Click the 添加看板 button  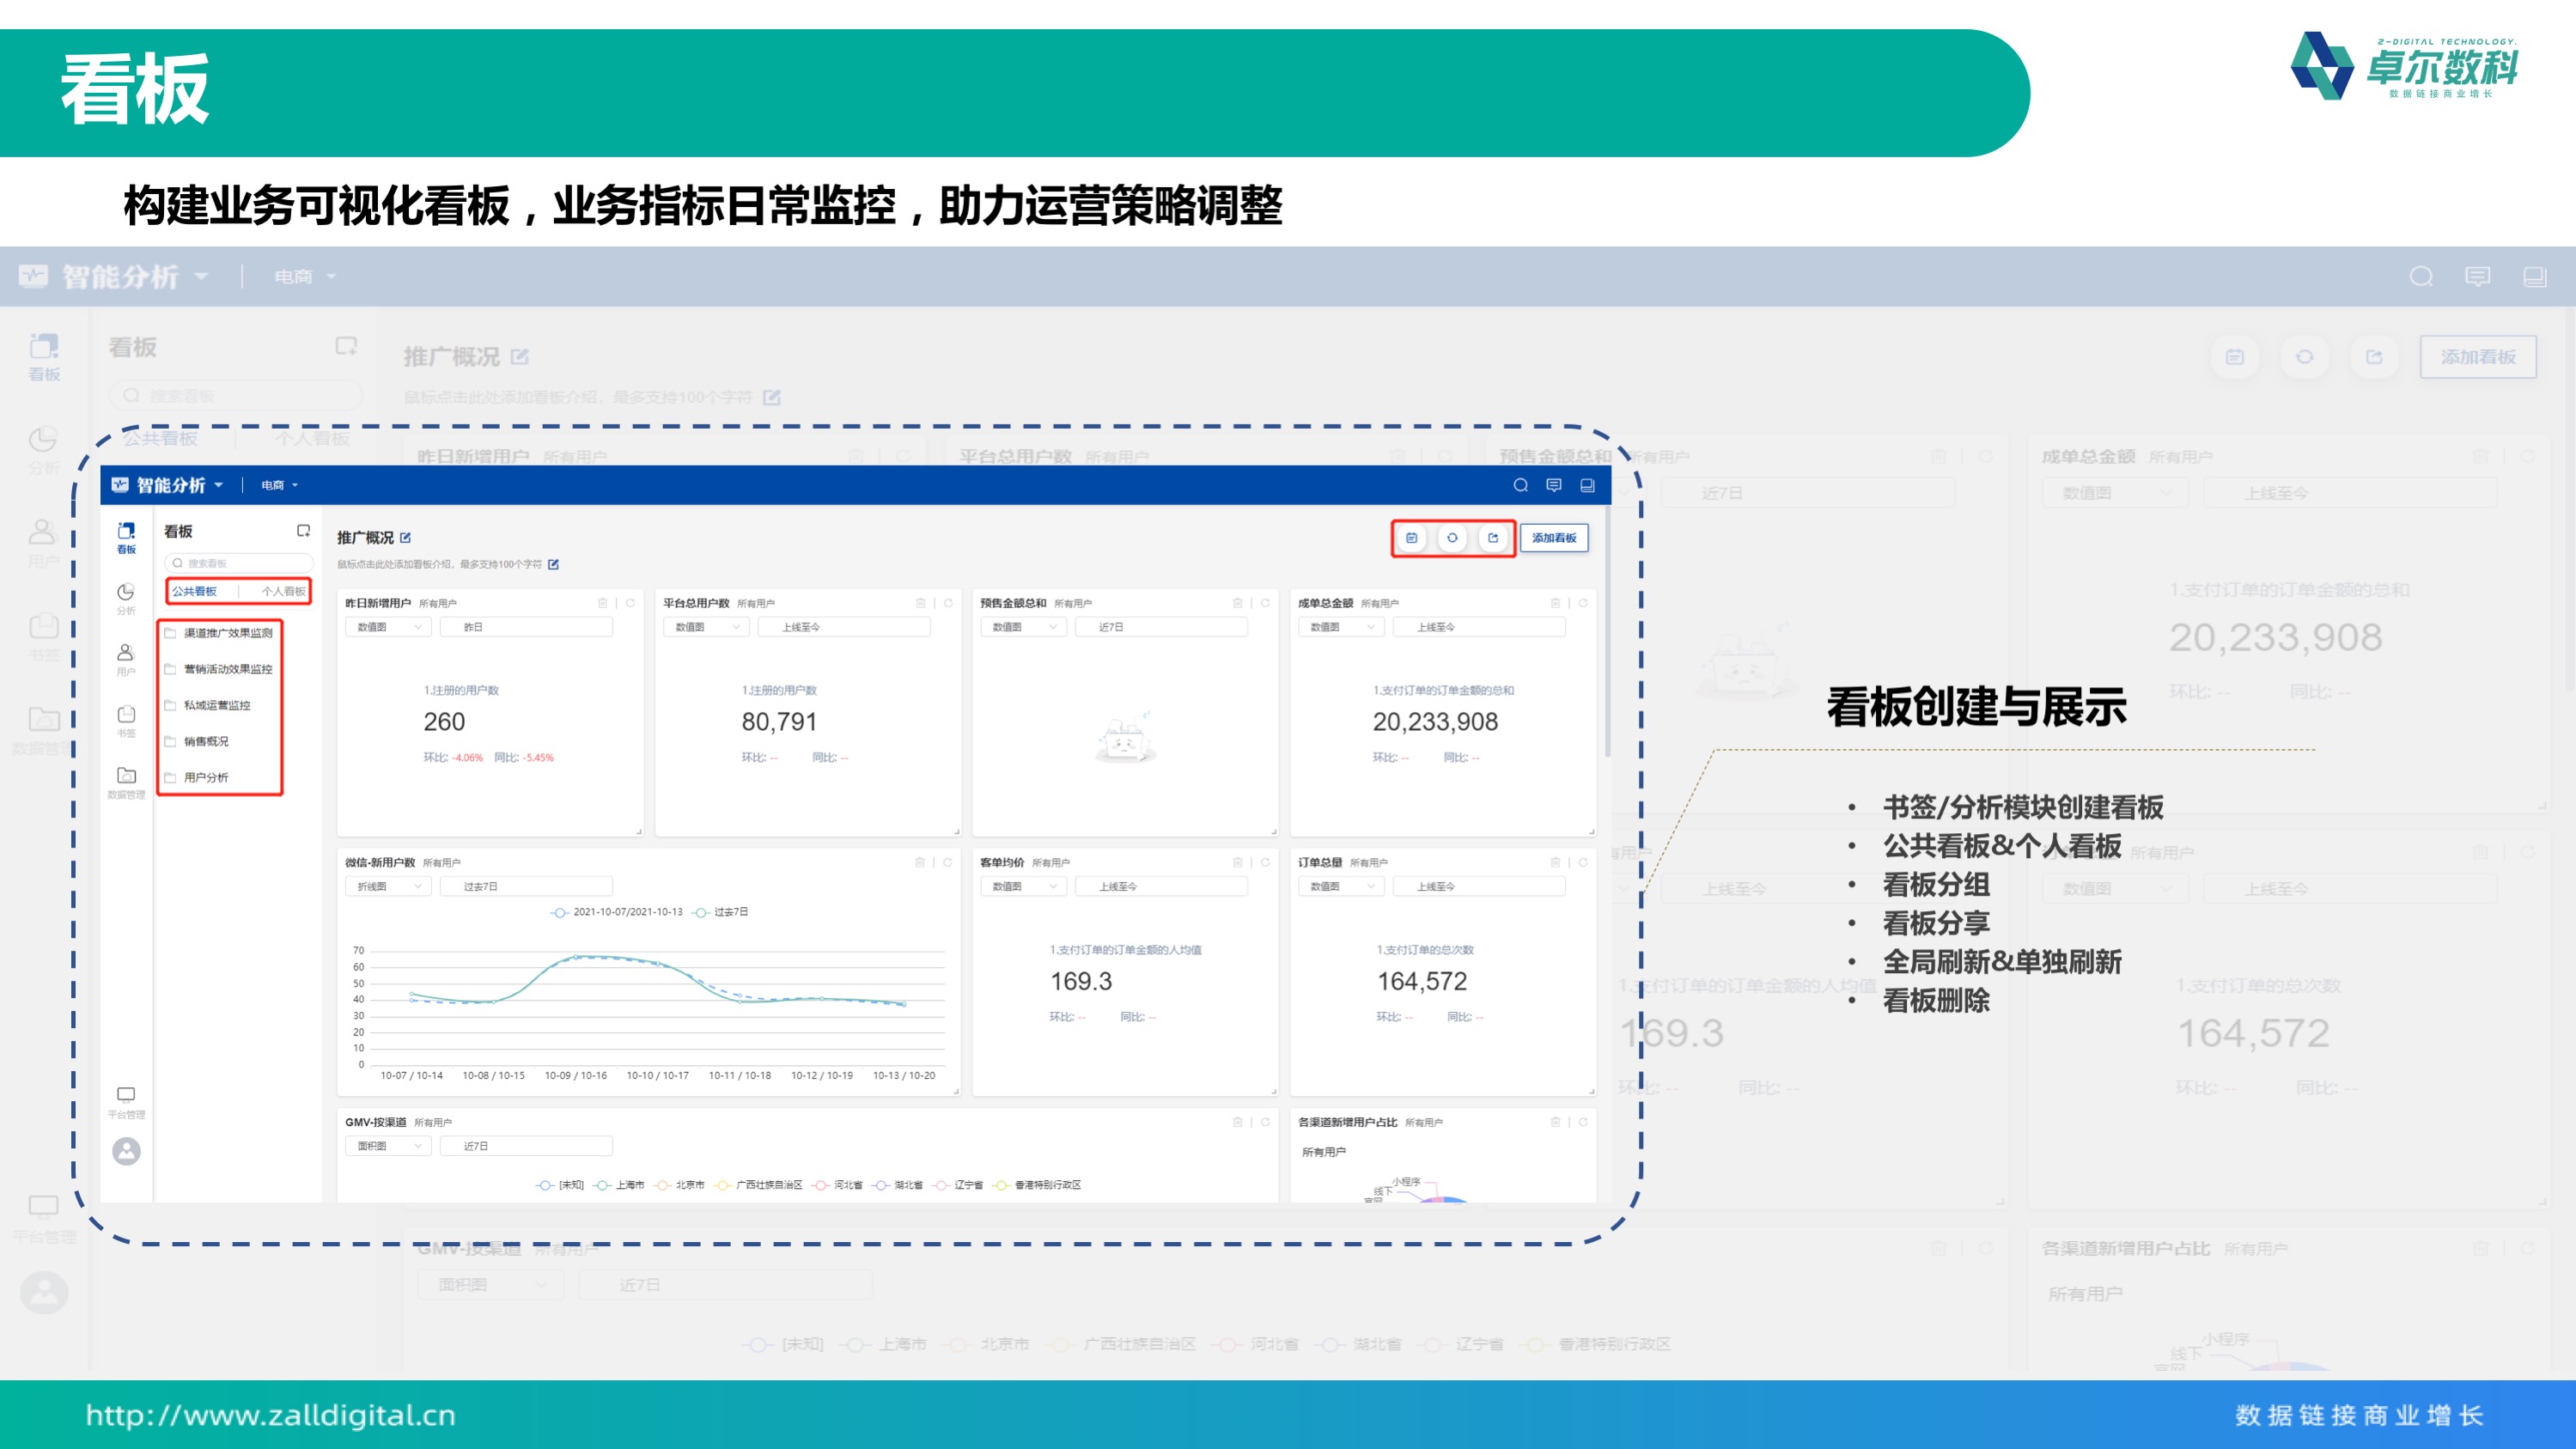tap(1553, 538)
